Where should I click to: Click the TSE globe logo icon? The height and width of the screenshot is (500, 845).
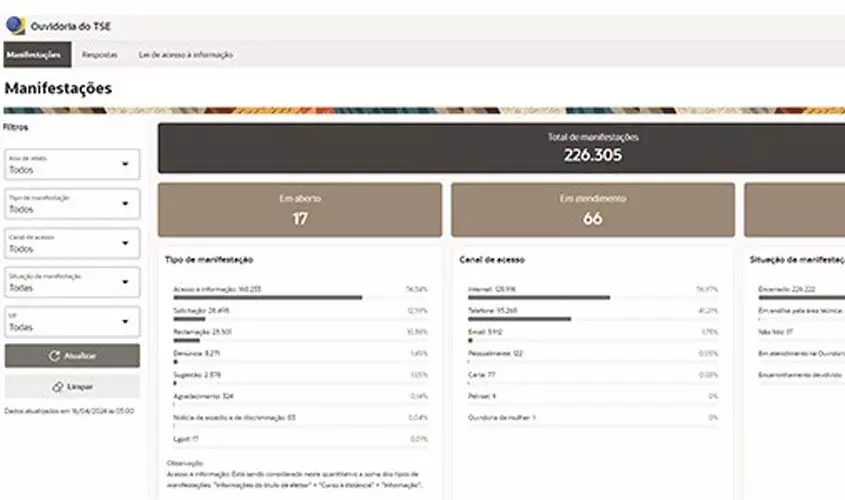point(15,25)
